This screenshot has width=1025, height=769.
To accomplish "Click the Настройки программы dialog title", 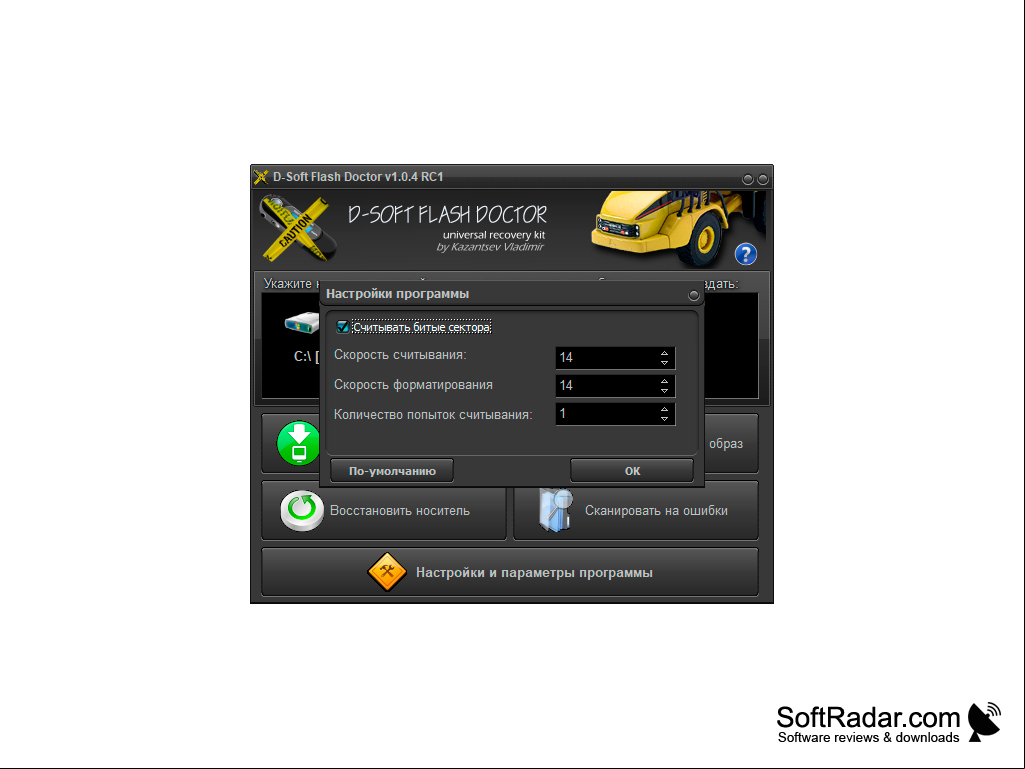I will (x=397, y=294).
